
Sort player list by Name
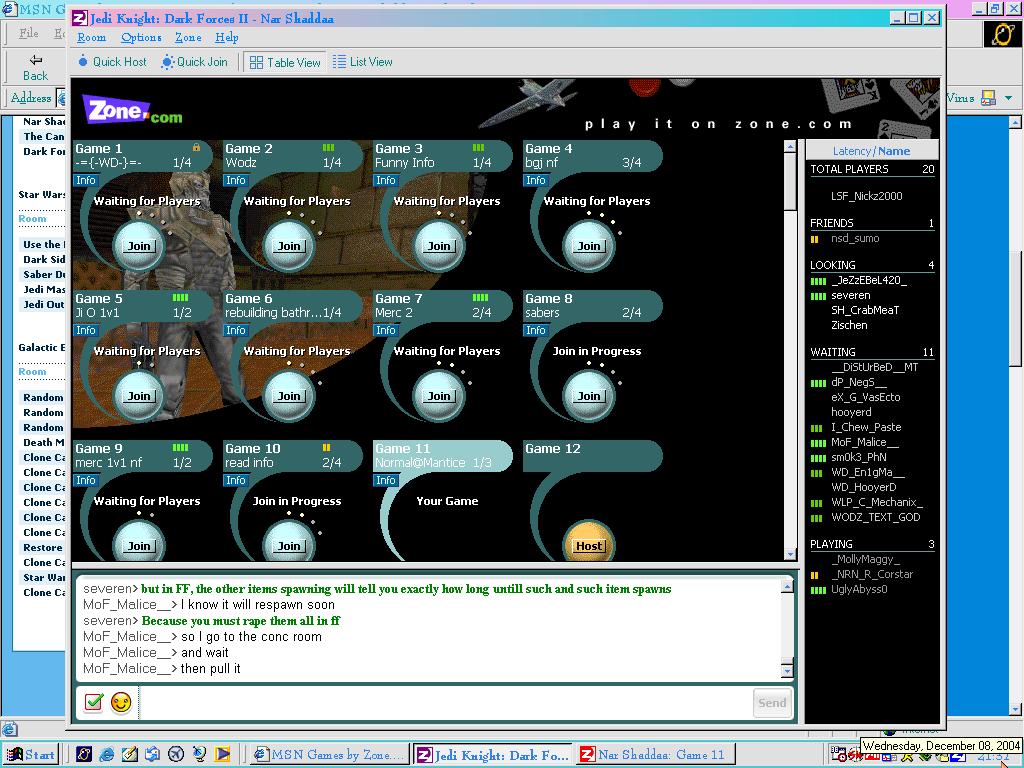point(893,151)
